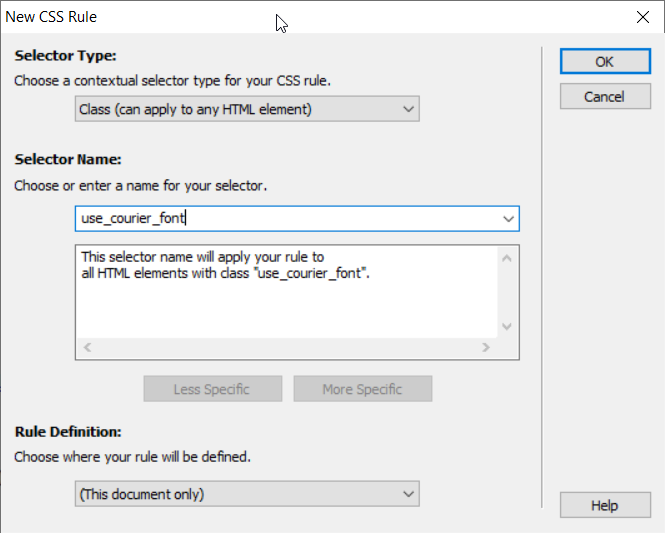Click the description box scroll left arrow
Screen dimensions: 665x533
point(87,348)
